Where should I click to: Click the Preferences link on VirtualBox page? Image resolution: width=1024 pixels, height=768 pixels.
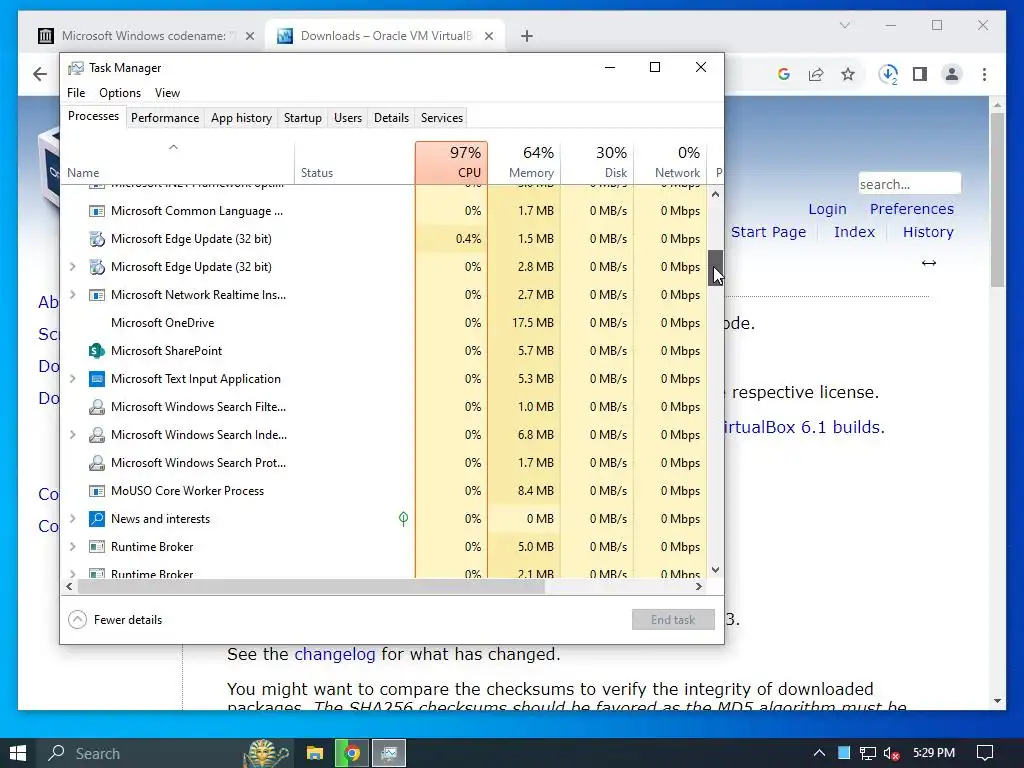coord(912,209)
